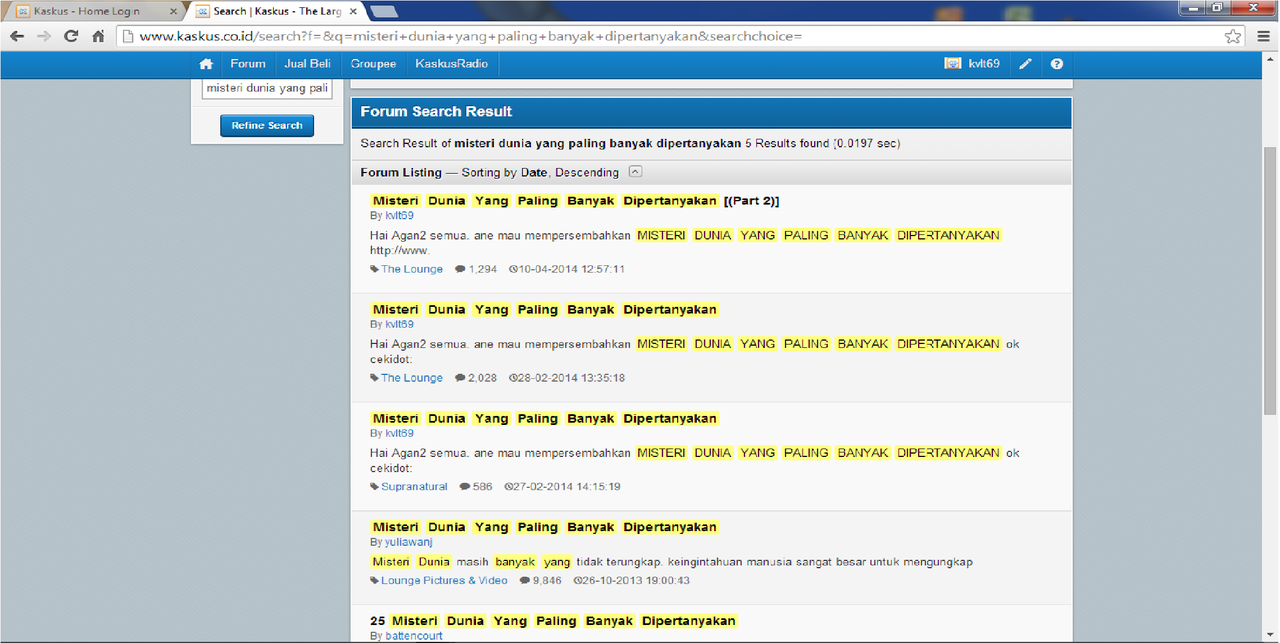Open author yuliawanj profile

coord(408,542)
